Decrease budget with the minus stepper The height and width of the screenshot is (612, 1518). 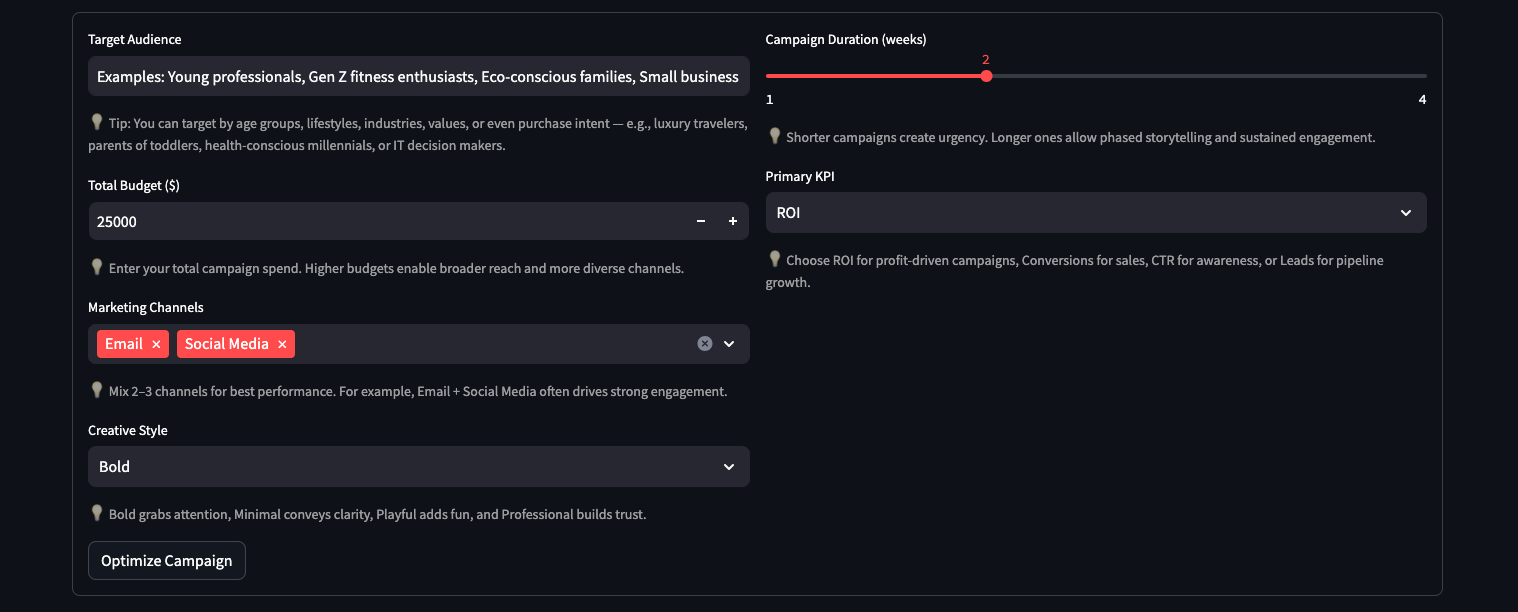(x=701, y=221)
